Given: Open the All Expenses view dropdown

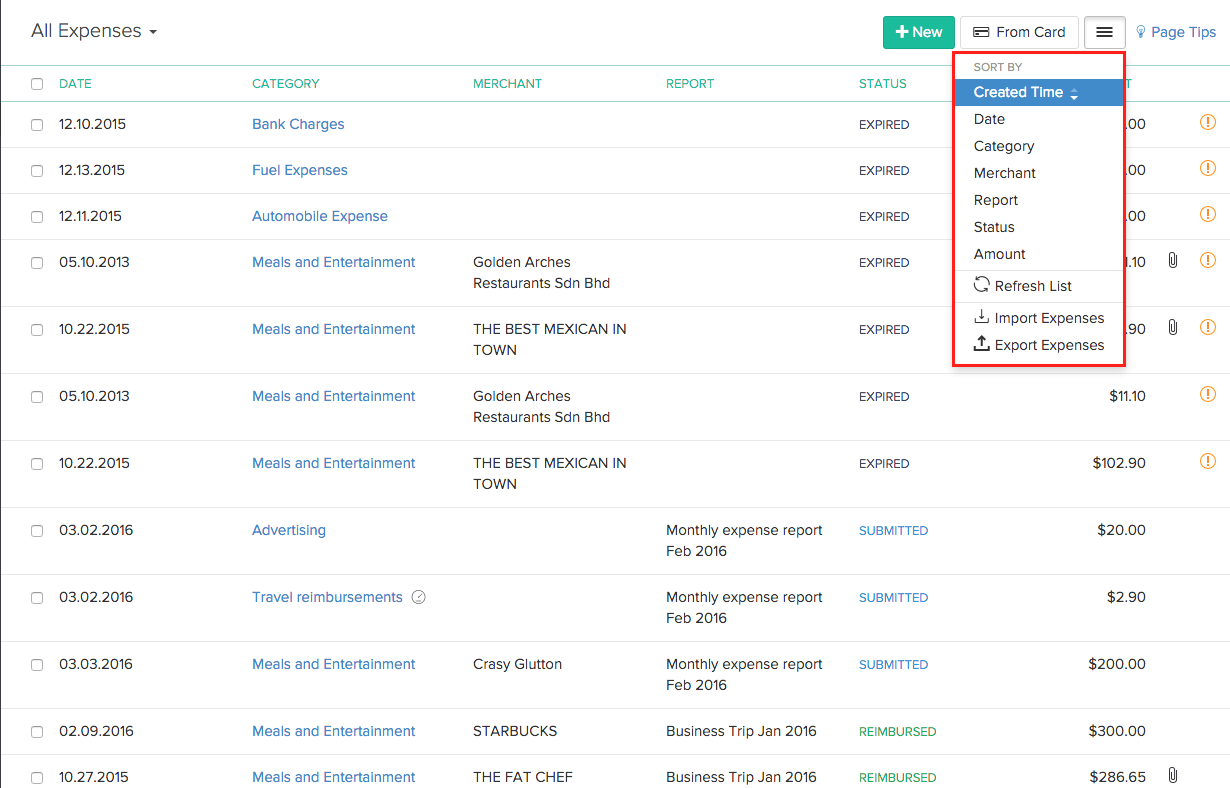Looking at the screenshot, I should pyautogui.click(x=94, y=31).
